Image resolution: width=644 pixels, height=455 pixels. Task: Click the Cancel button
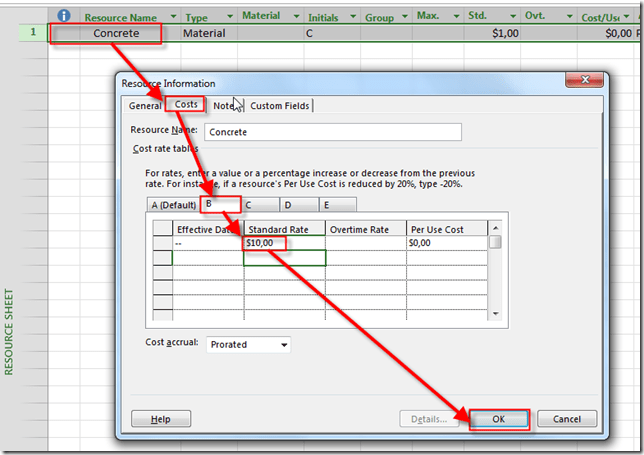pyautogui.click(x=567, y=419)
